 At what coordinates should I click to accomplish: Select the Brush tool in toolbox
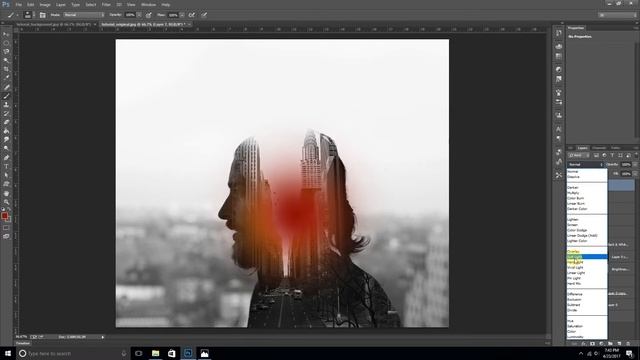pyautogui.click(x=6, y=96)
